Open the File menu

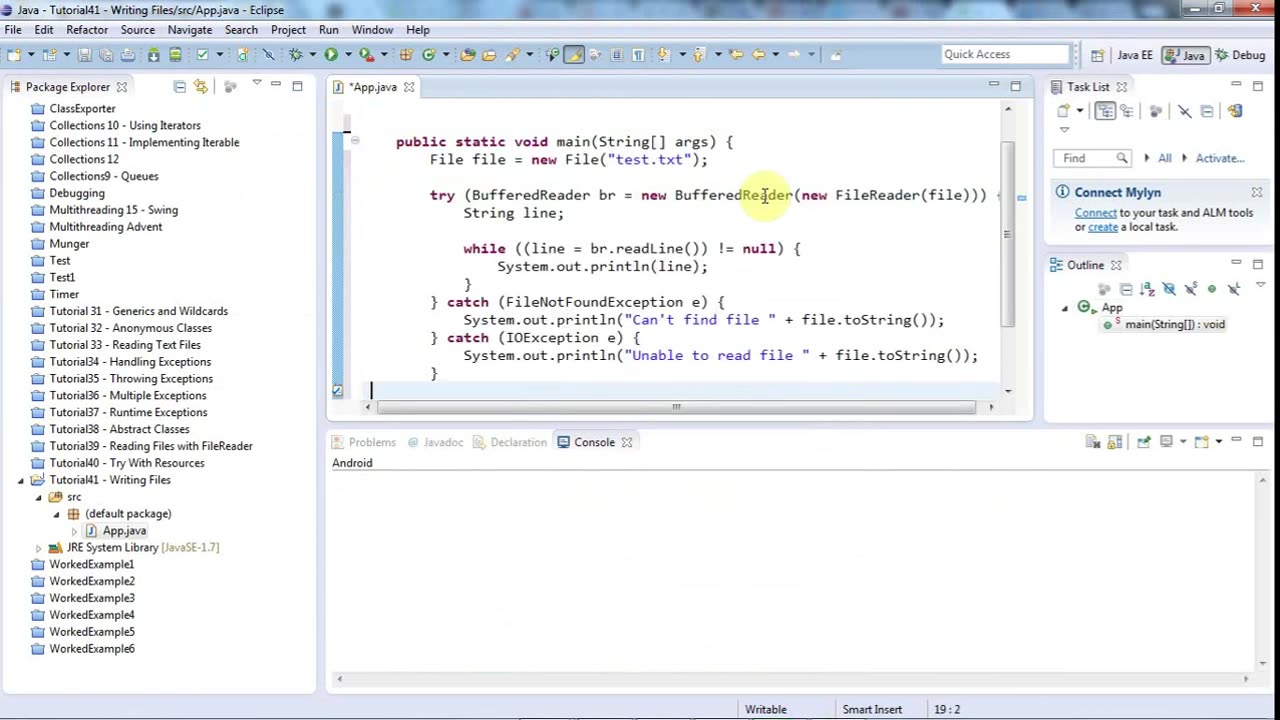click(x=13, y=30)
